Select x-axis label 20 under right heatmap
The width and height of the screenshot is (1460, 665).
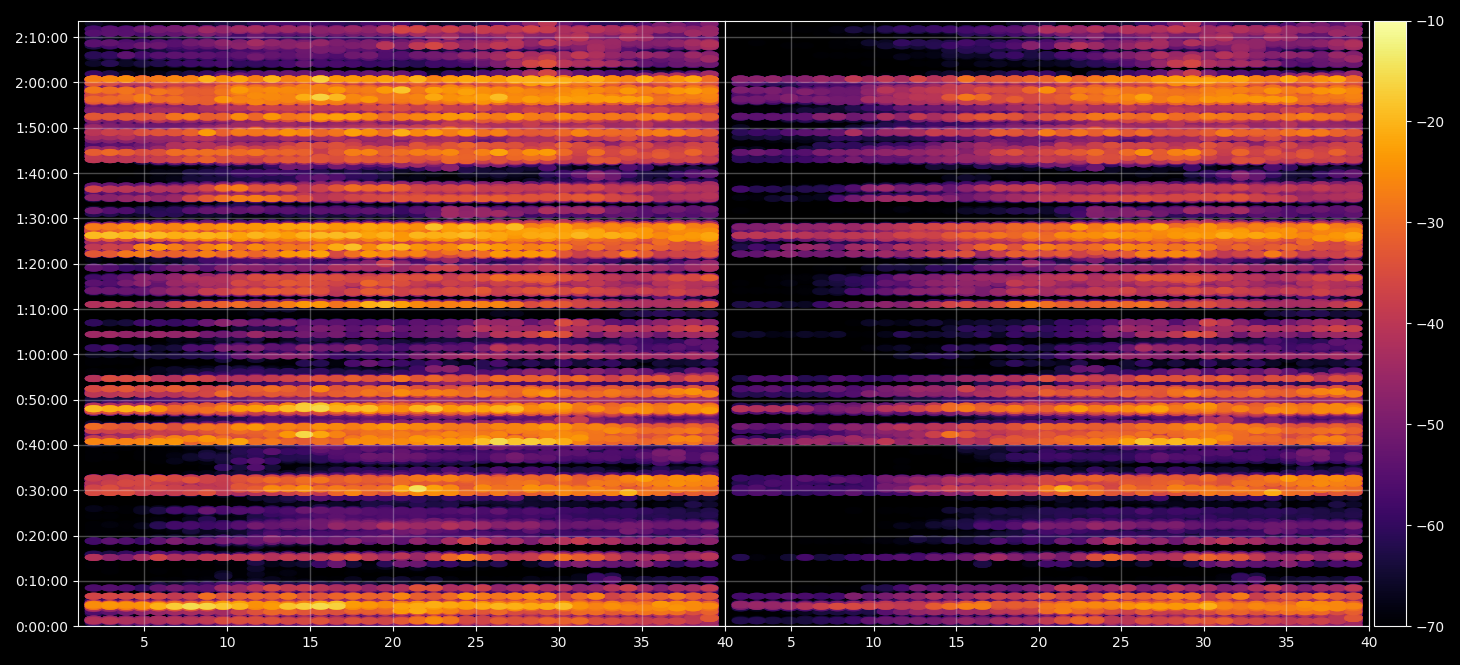1039,641
